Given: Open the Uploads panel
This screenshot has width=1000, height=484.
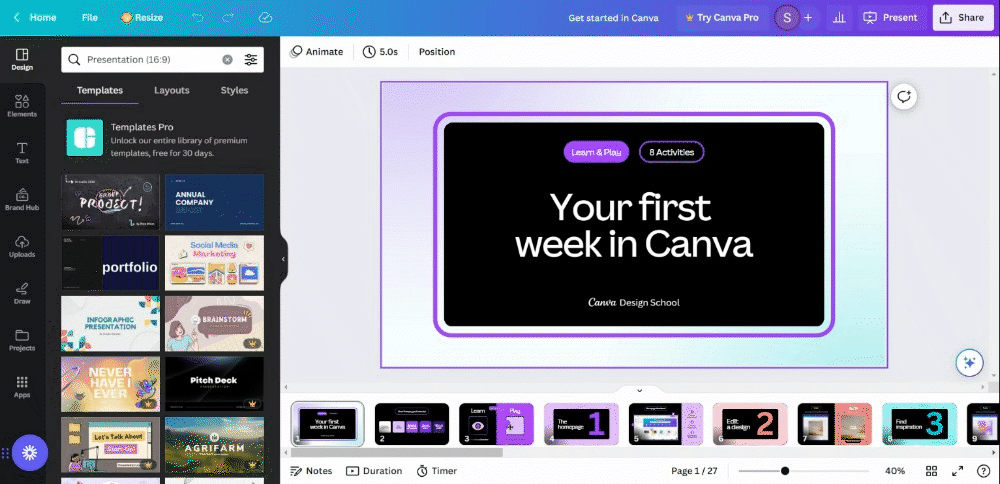Looking at the screenshot, I should pos(22,247).
